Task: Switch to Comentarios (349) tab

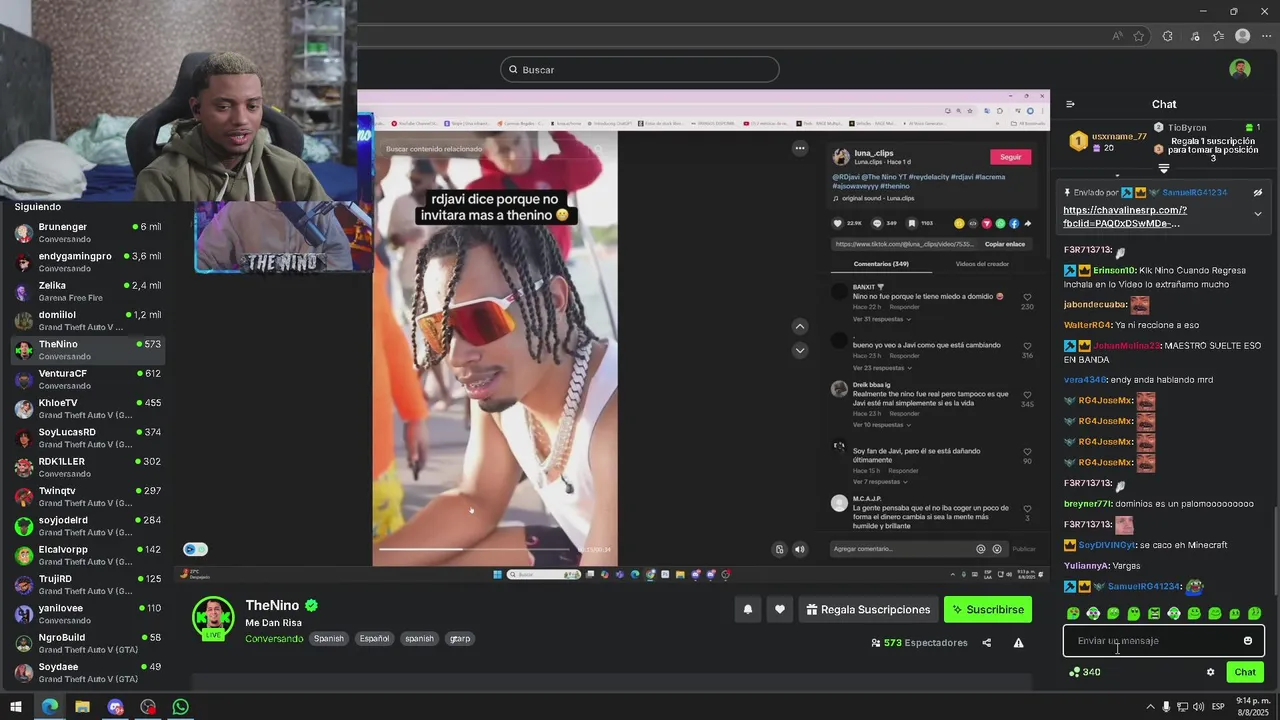Action: [x=881, y=264]
